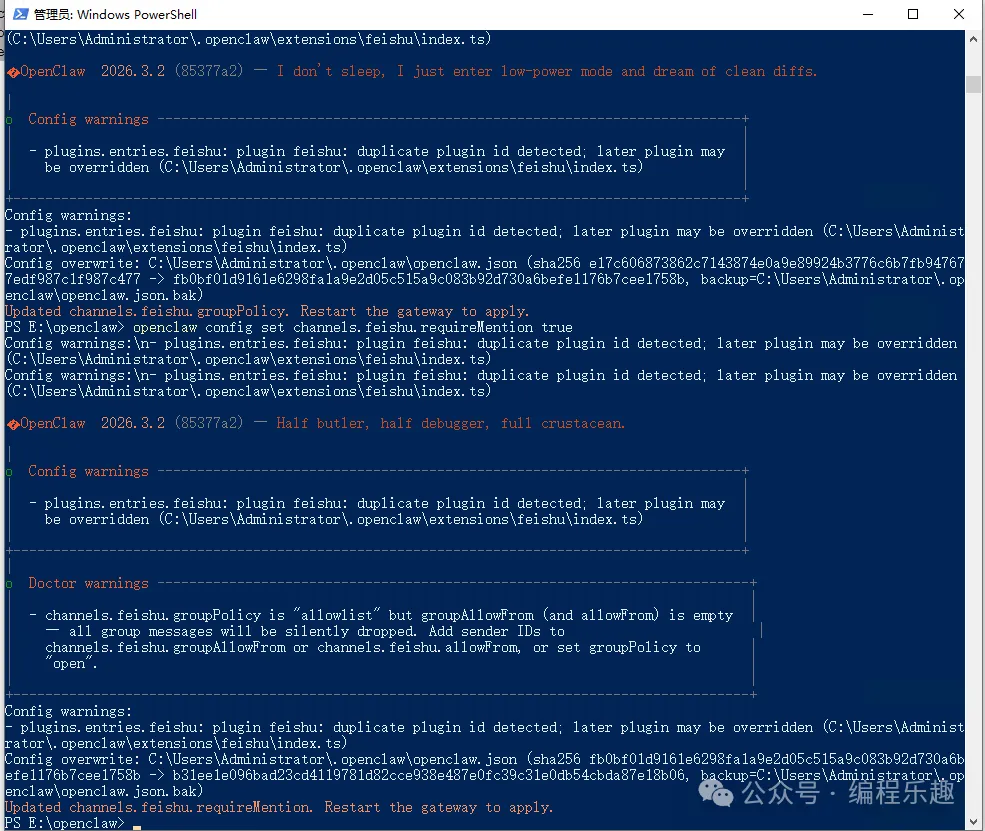This screenshot has height=831, width=985.
Task: Click the command 'openclaw config set channels.feishu.requireMention true'
Action: (x=352, y=327)
